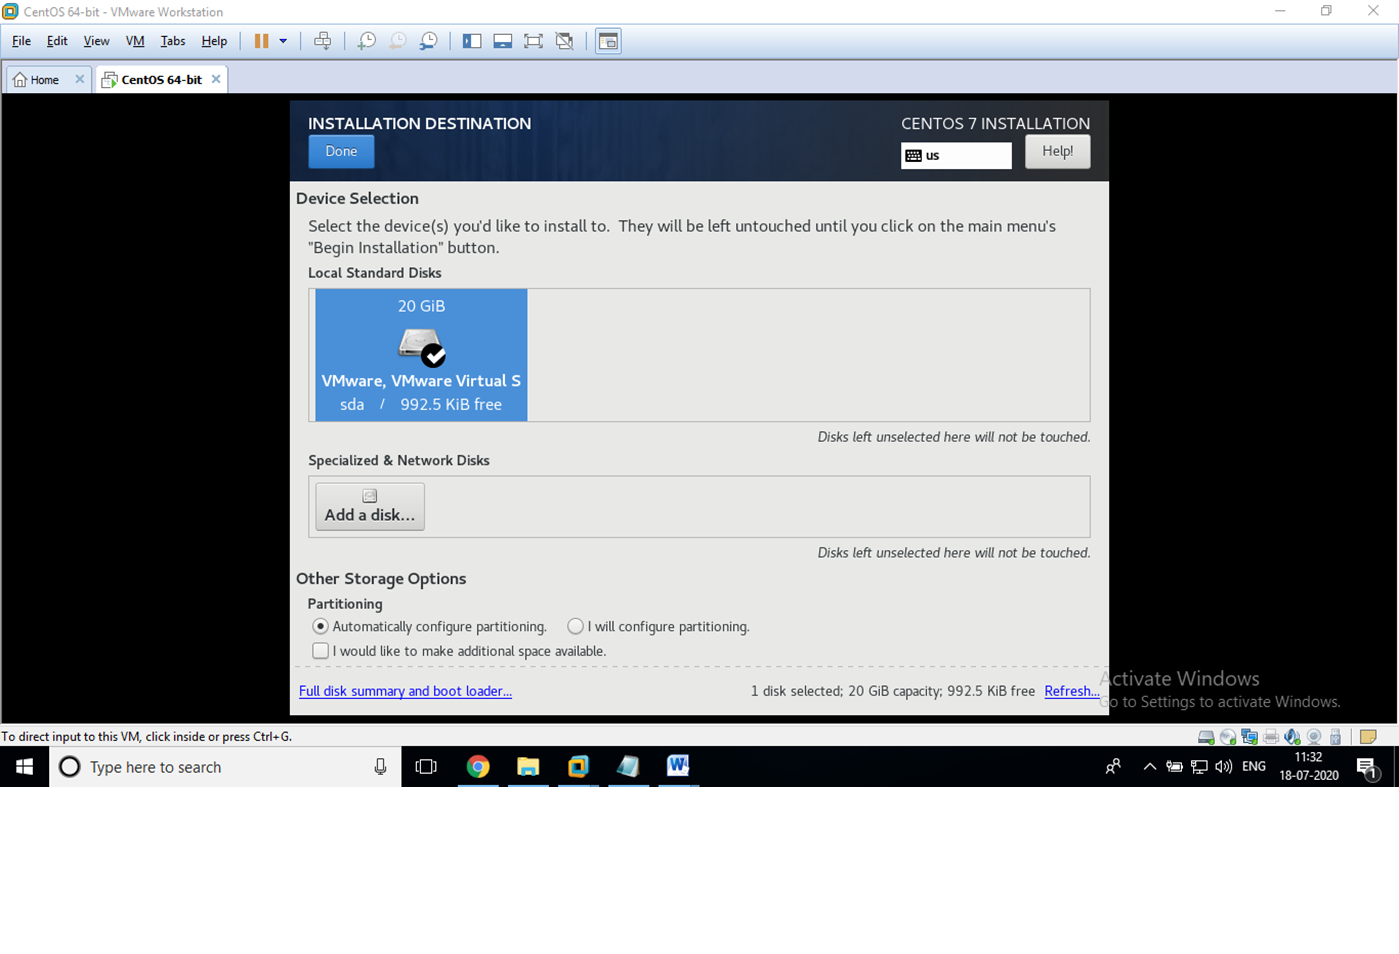Select the VMware Virtual S disk
This screenshot has width=1399, height=954.
coord(420,355)
